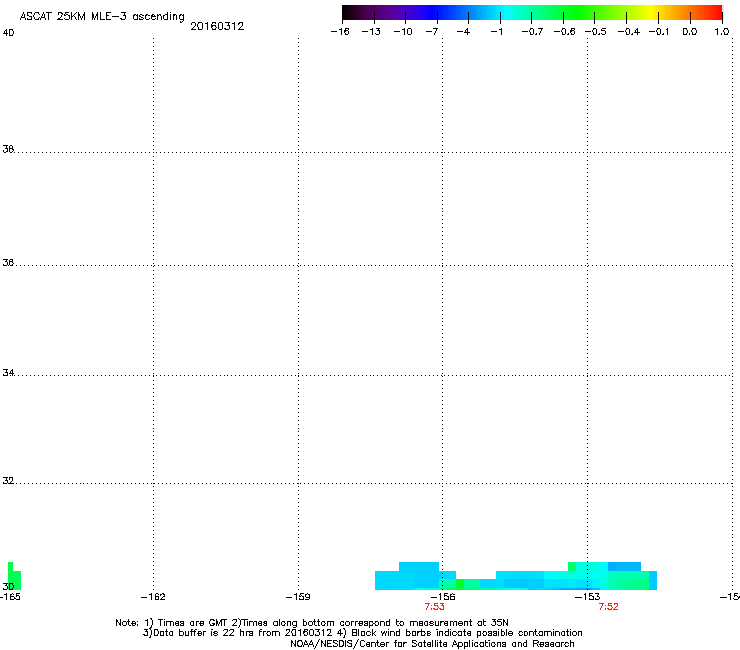740x650 pixels.
Task: Click the color bar label -10
Action: pos(403,32)
